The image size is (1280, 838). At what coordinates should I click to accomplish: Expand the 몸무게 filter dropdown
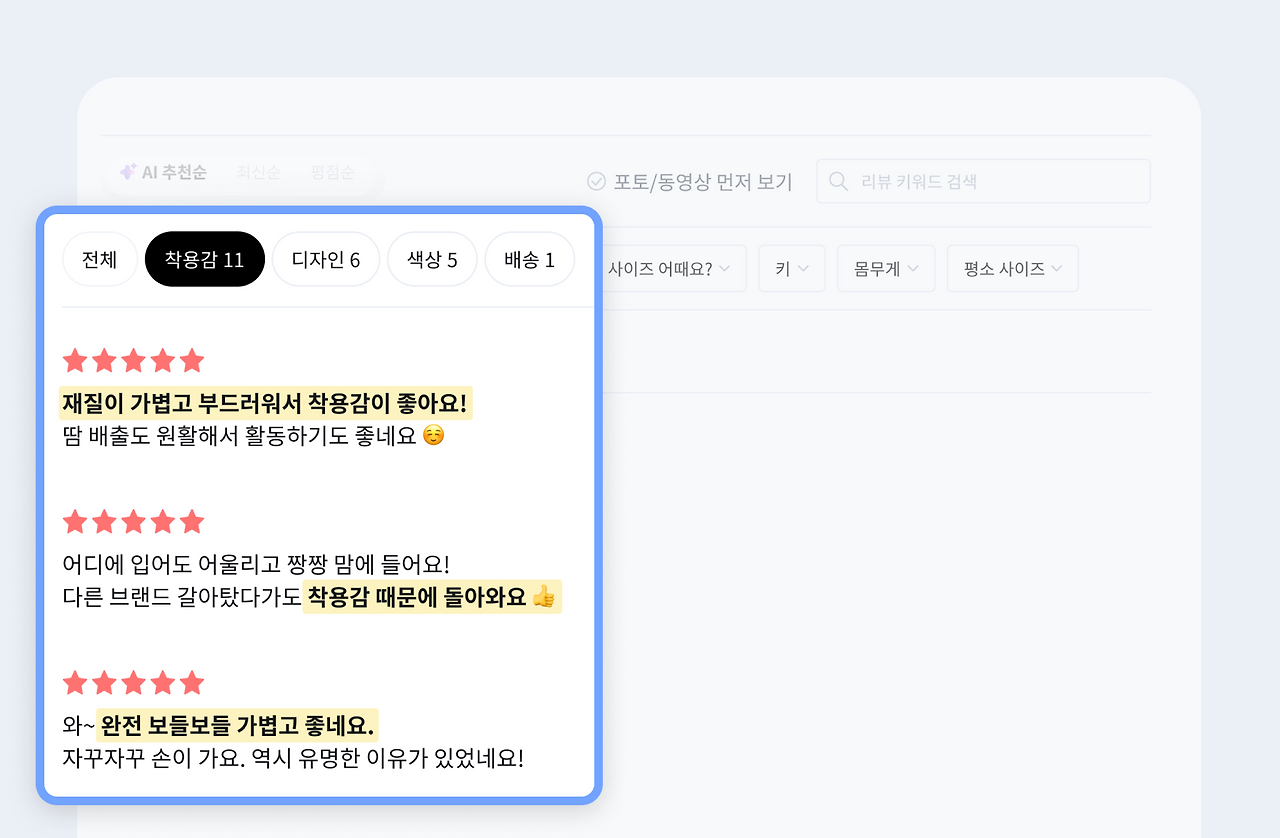pos(886,268)
